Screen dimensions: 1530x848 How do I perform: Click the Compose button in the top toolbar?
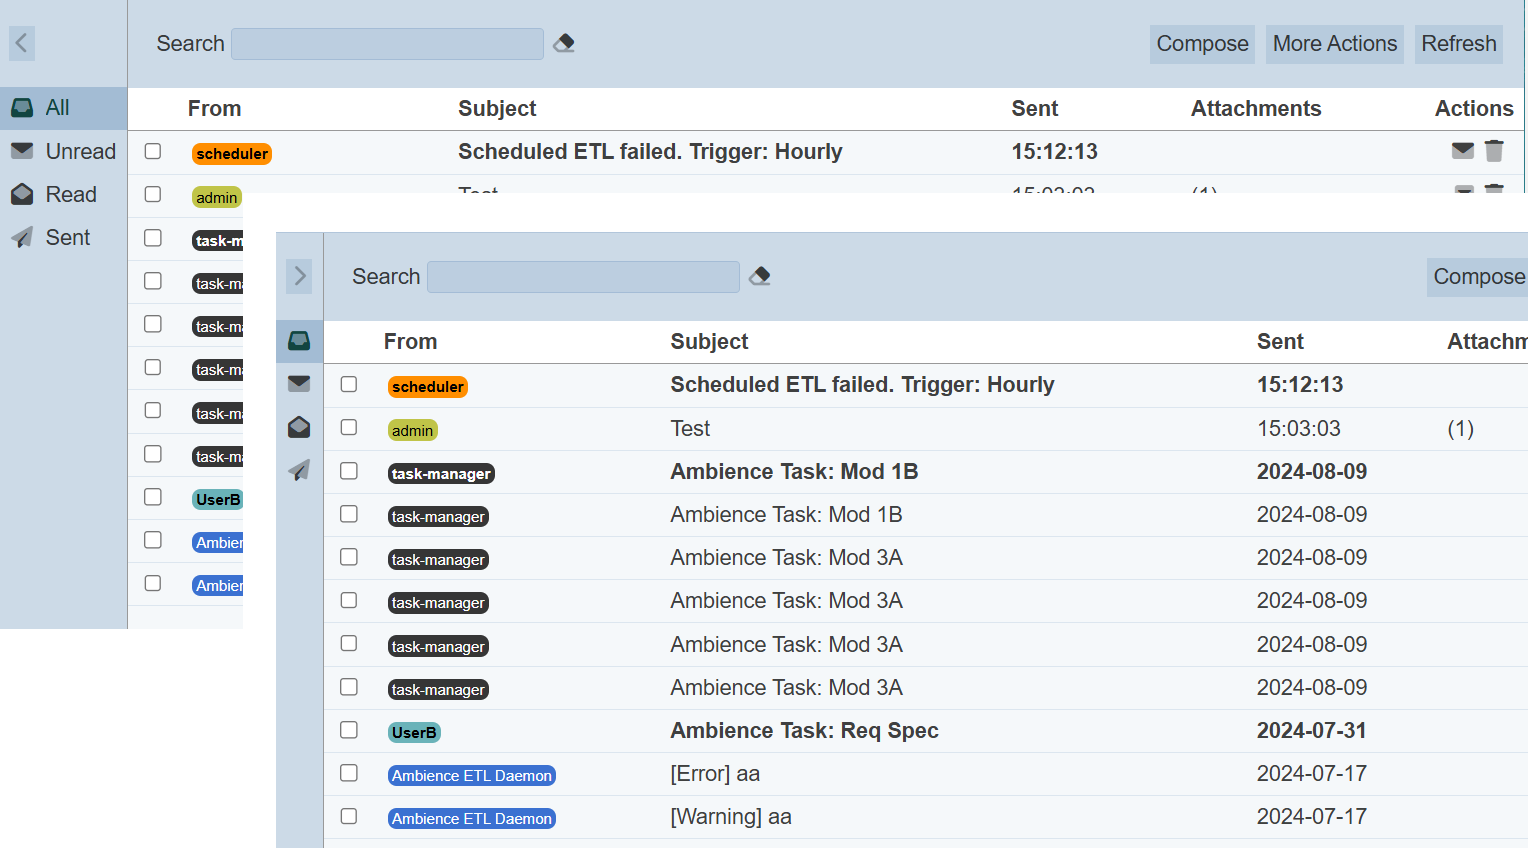1202,44
